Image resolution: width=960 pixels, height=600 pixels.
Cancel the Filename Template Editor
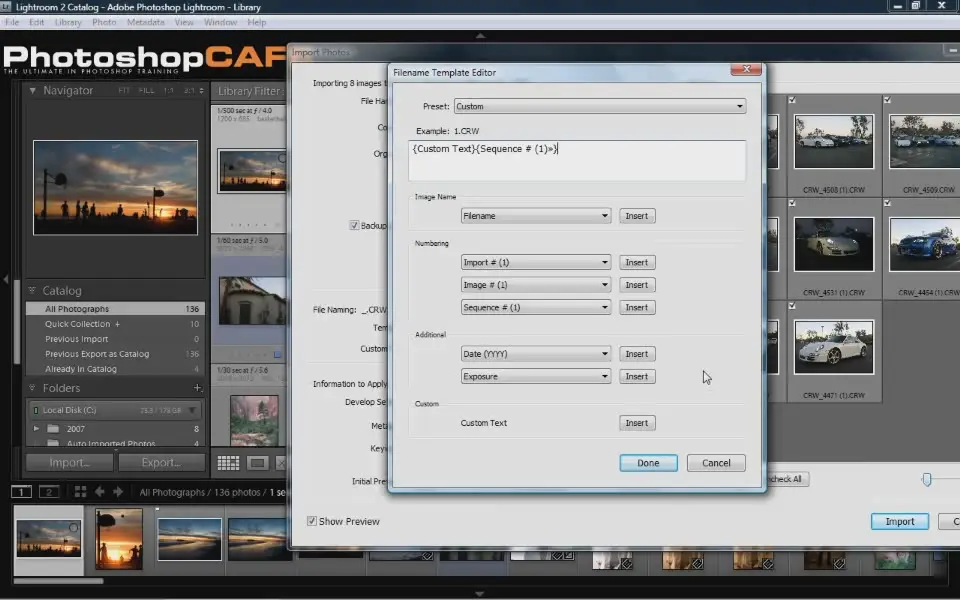(x=716, y=463)
